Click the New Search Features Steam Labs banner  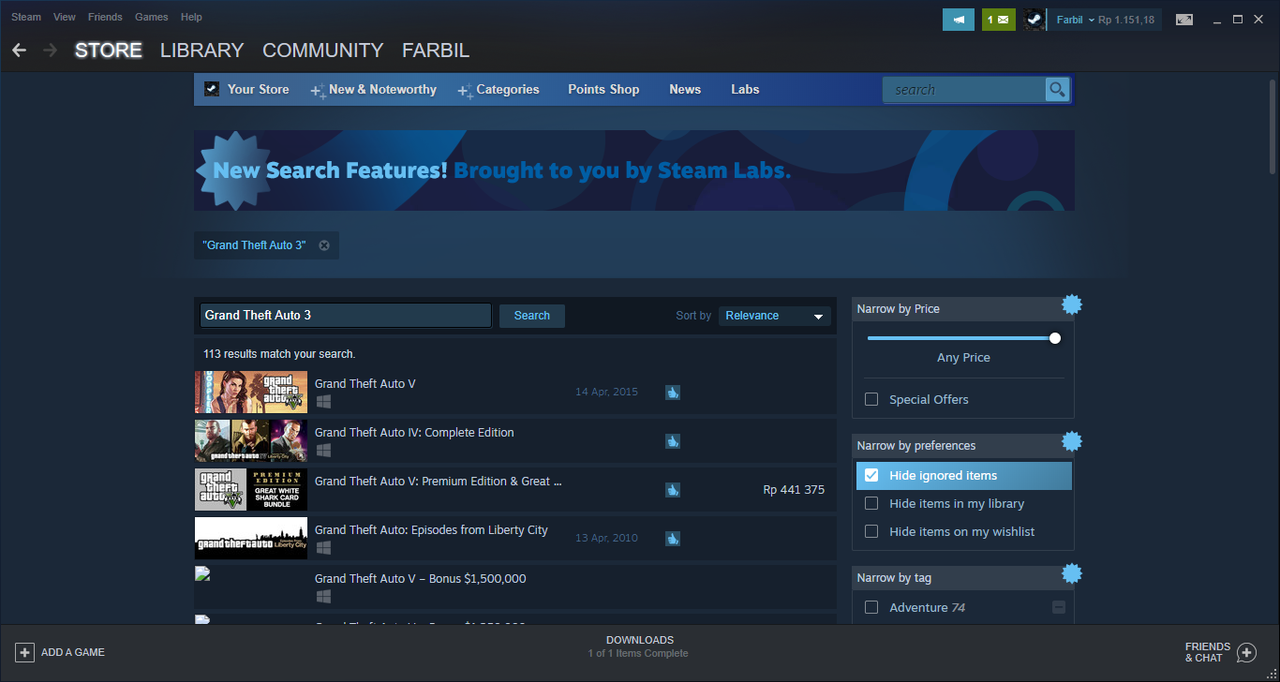[x=634, y=170]
